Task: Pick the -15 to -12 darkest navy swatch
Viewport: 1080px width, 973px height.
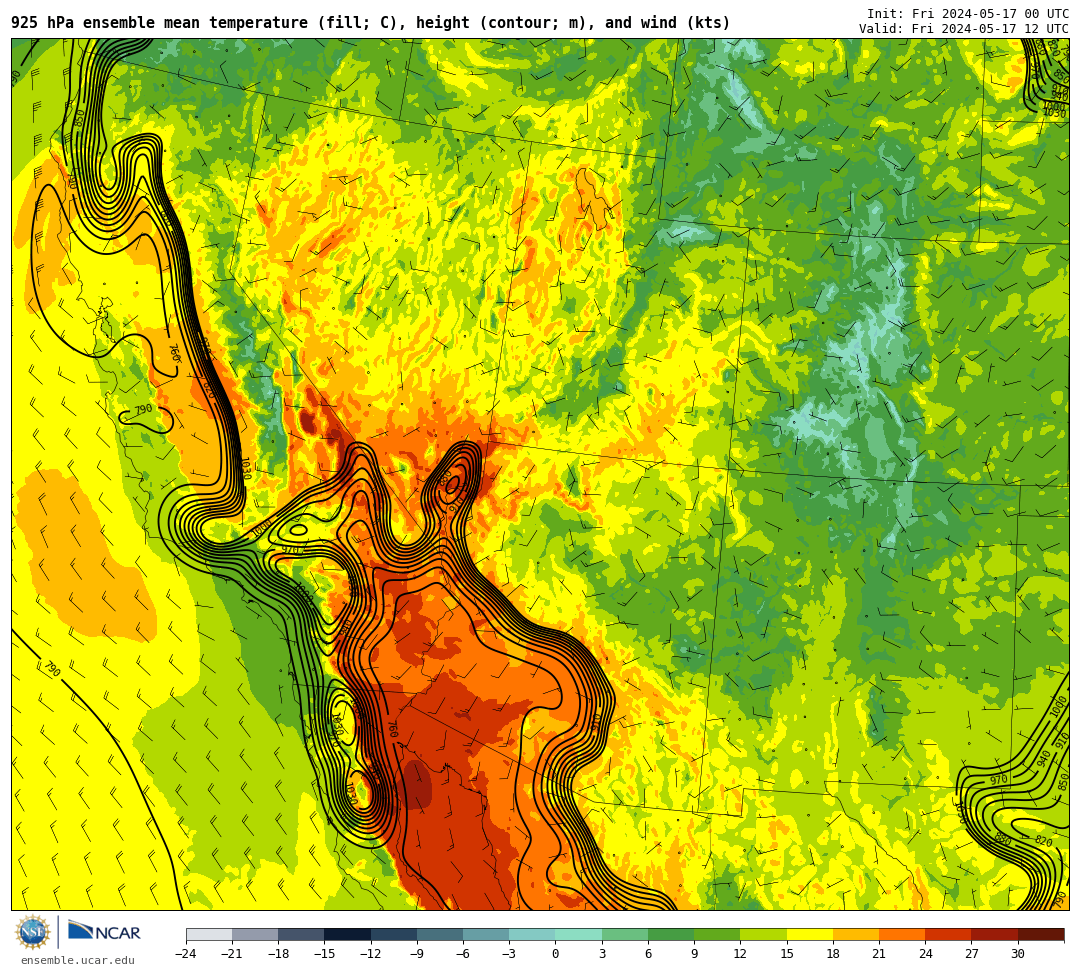Action: click(x=348, y=934)
